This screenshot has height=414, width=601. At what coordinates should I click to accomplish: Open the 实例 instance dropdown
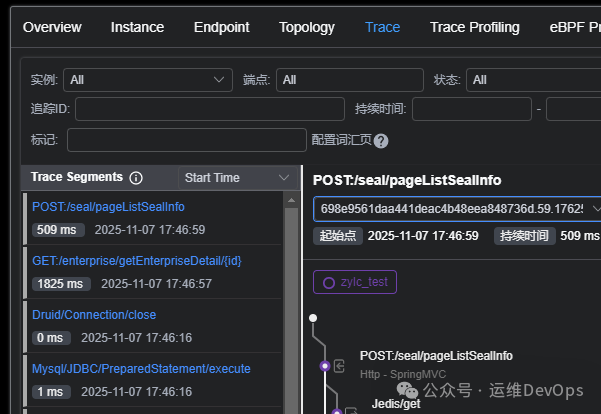coord(148,80)
